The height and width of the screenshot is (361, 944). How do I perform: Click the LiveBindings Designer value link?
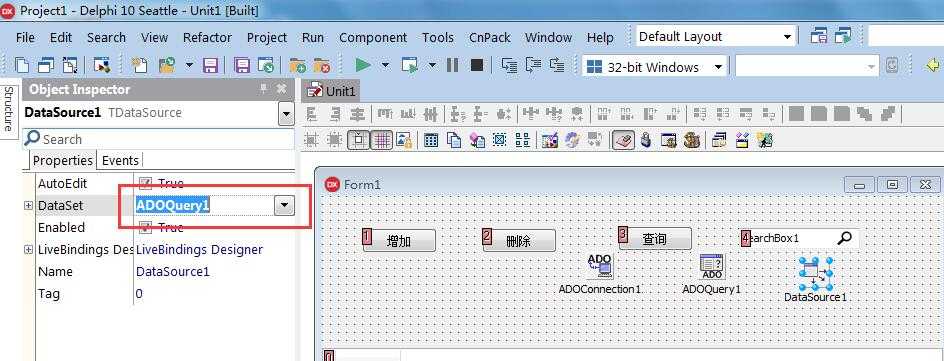pos(199,249)
